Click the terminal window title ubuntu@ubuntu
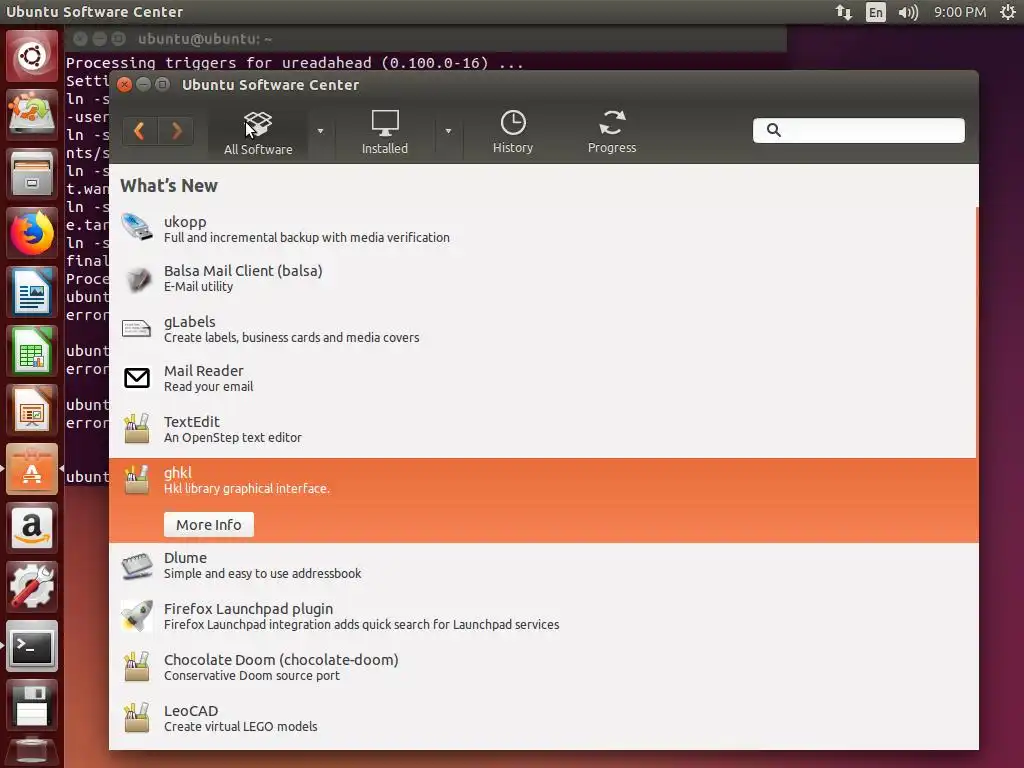The image size is (1024, 768). (204, 39)
